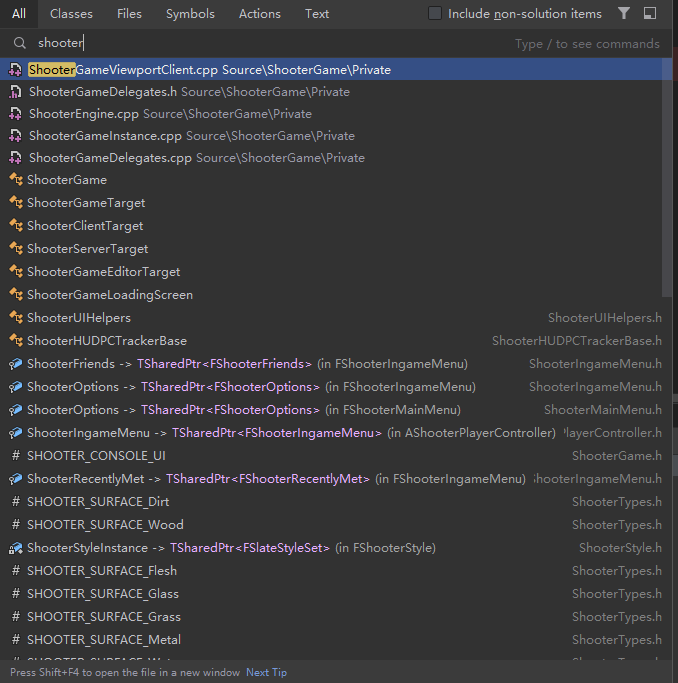Select the ShooterGameLoadingScreen result
This screenshot has height=683, width=678.
(110, 295)
